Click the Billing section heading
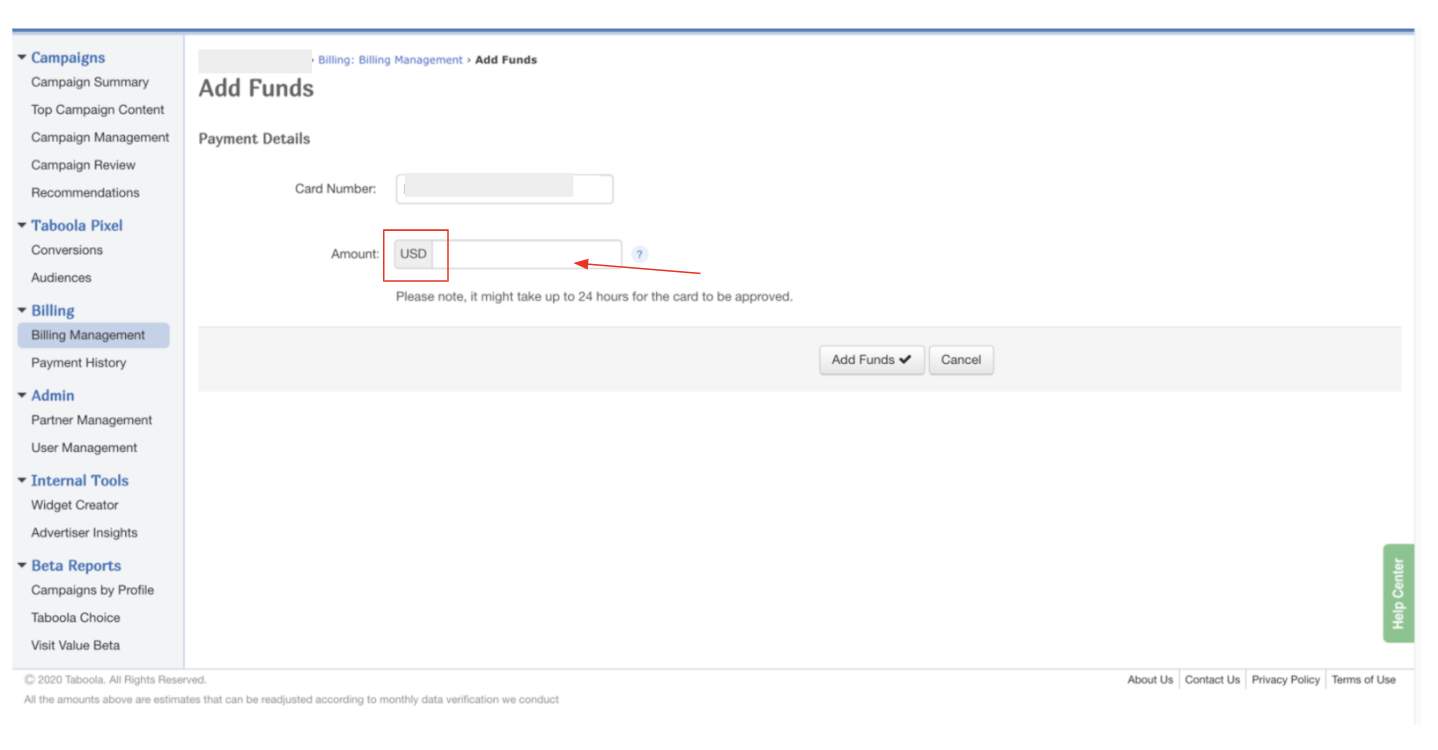Viewport: 1438px width, 750px height. 53,311
